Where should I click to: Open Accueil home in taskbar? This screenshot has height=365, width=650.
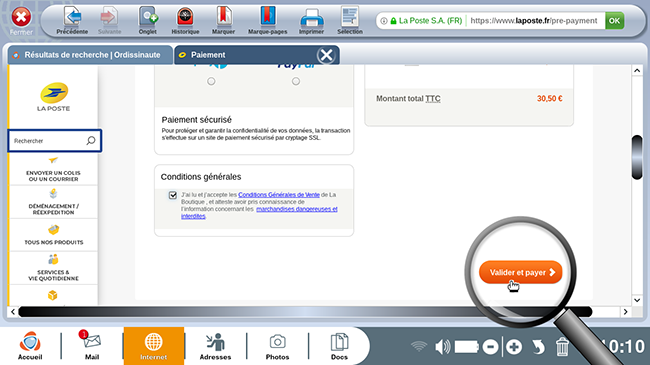(x=30, y=346)
